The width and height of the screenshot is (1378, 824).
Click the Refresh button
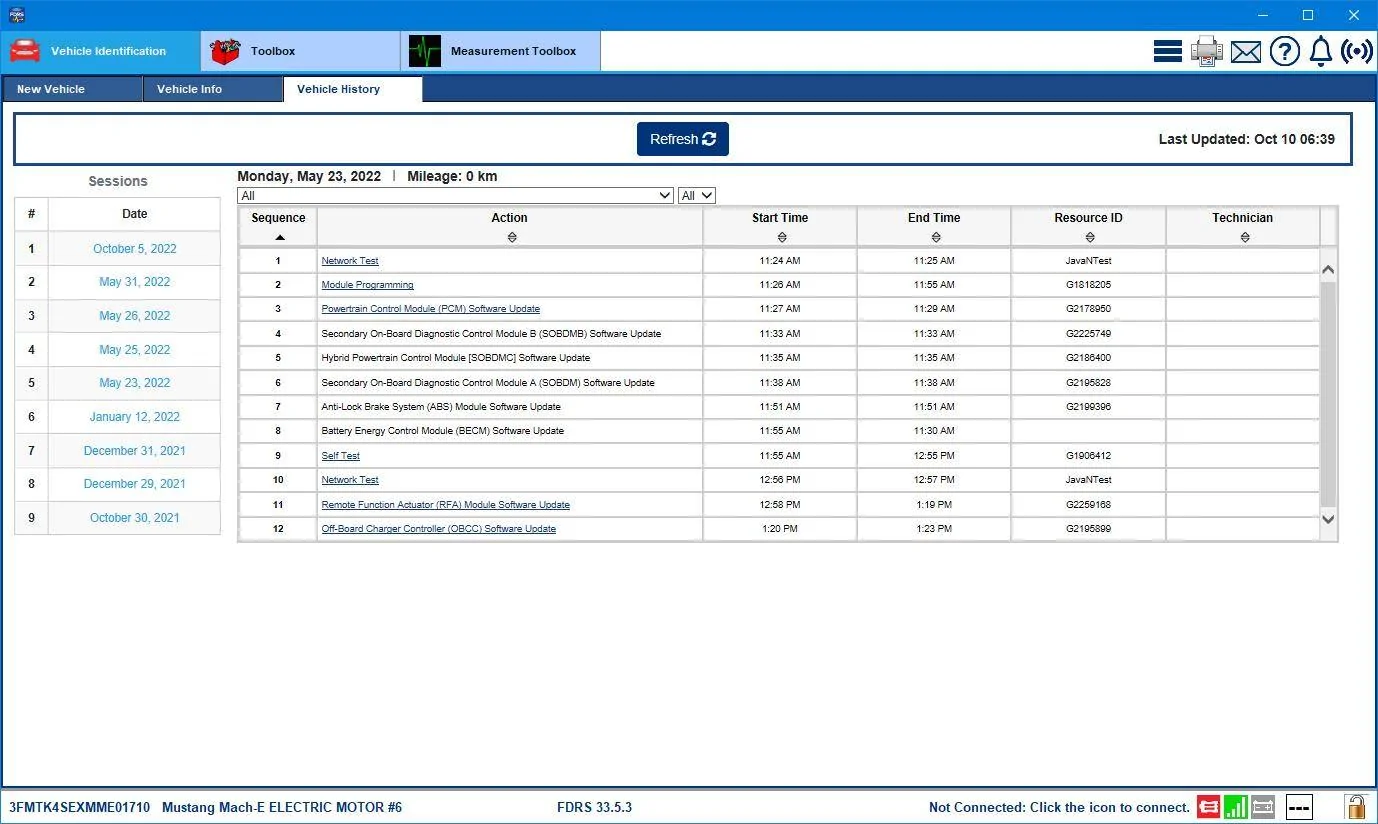pos(683,139)
